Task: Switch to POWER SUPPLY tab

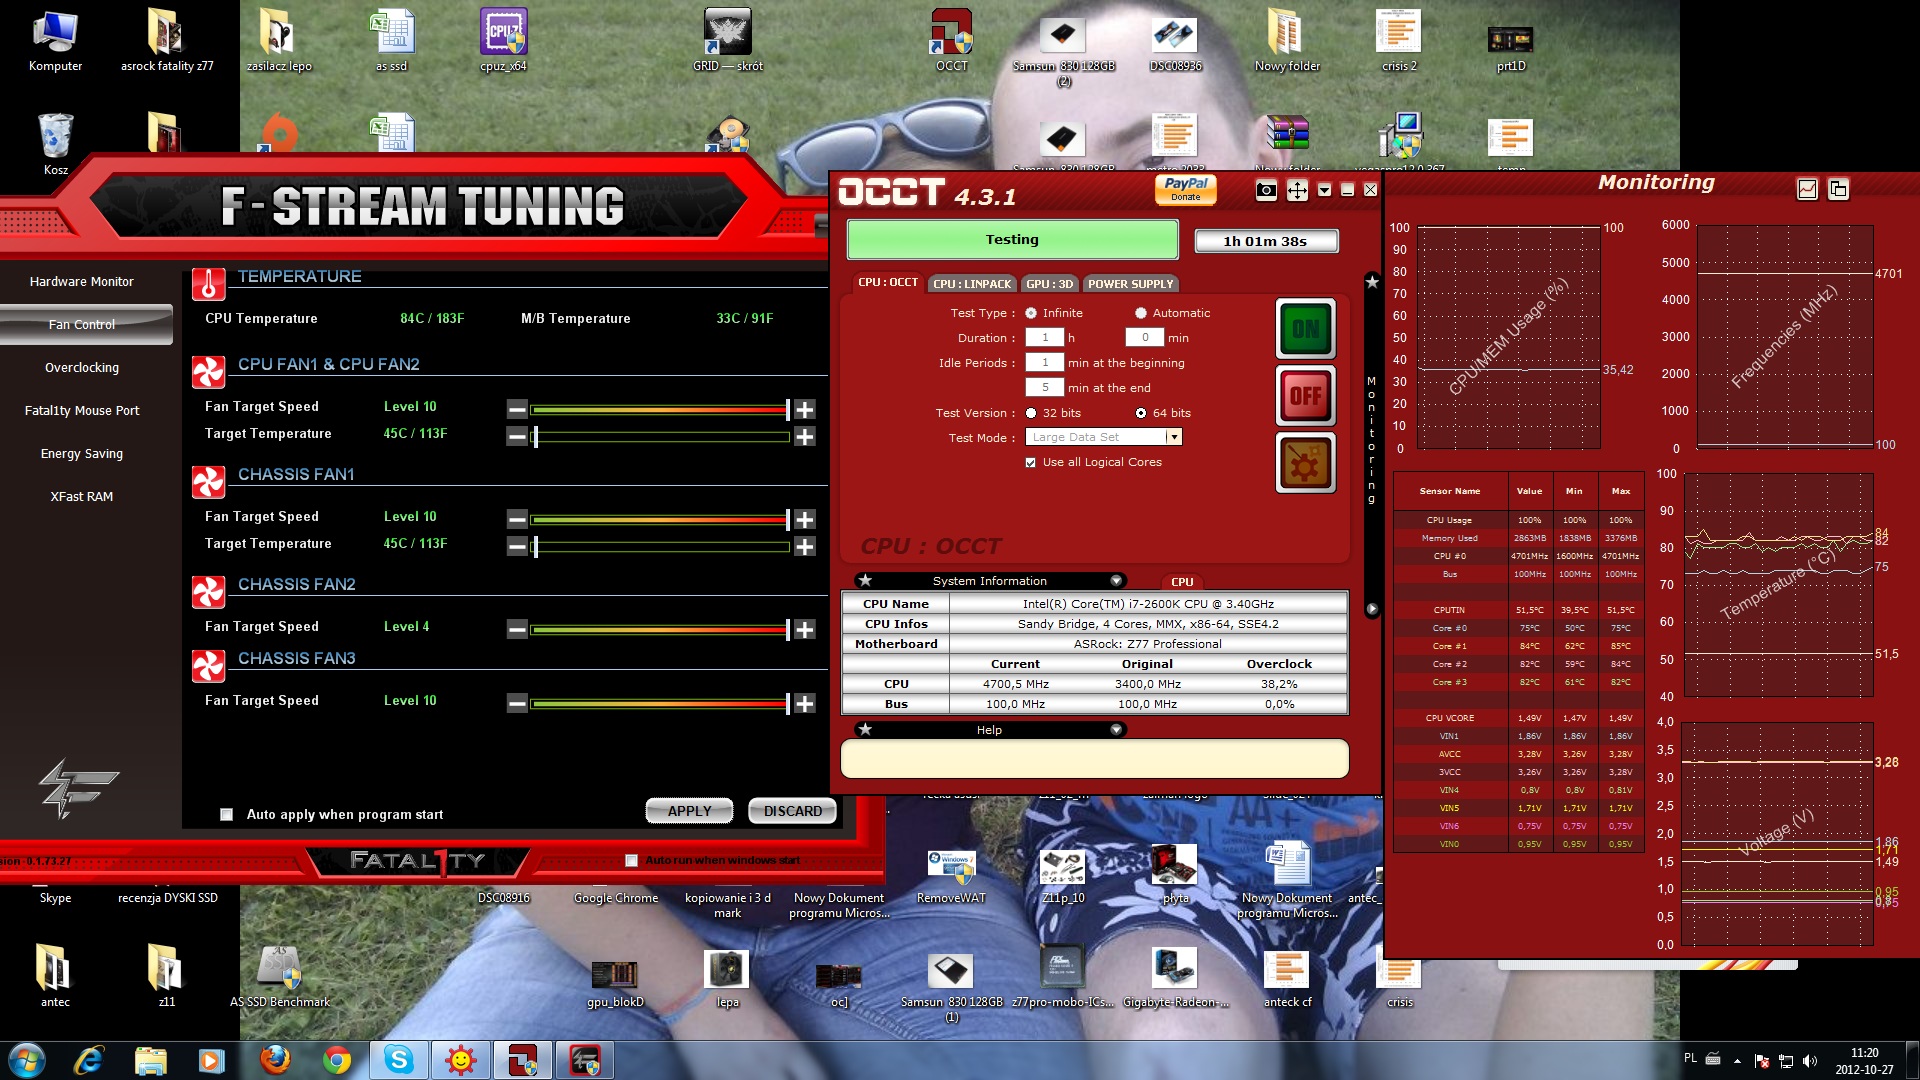Action: pyautogui.click(x=1130, y=284)
